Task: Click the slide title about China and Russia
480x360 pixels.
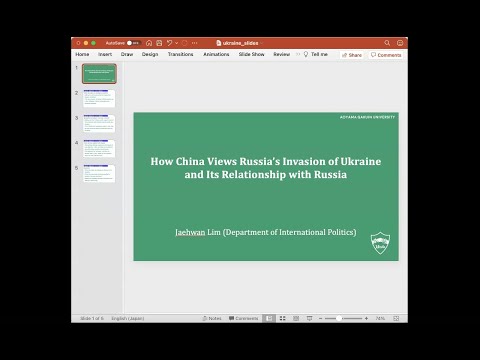Action: 266,168
